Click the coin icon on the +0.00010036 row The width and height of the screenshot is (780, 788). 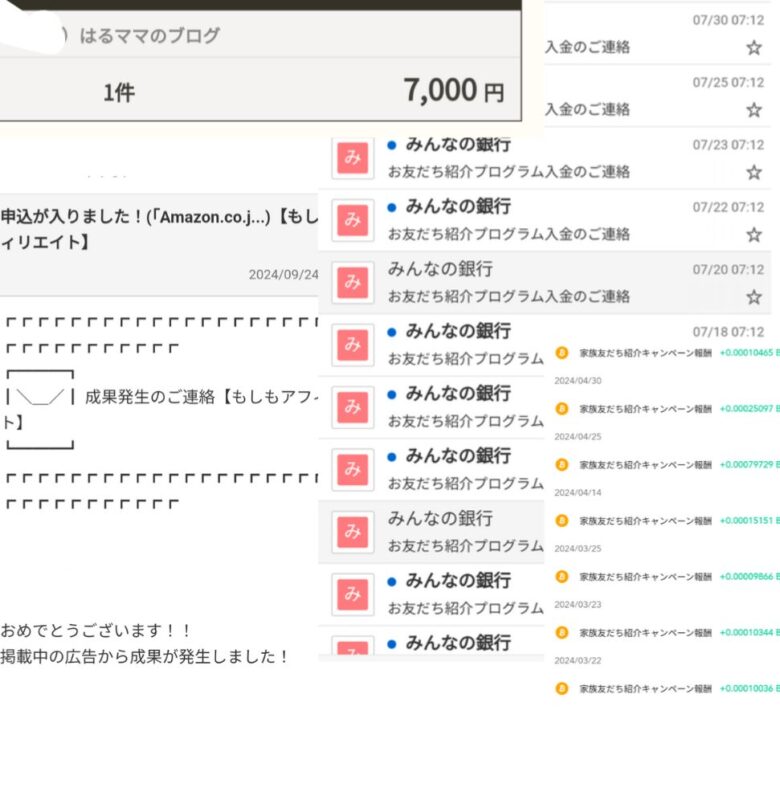(x=562, y=688)
